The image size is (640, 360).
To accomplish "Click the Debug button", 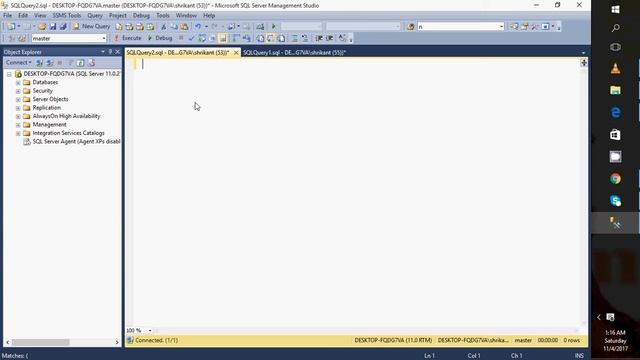I will click(x=160, y=38).
